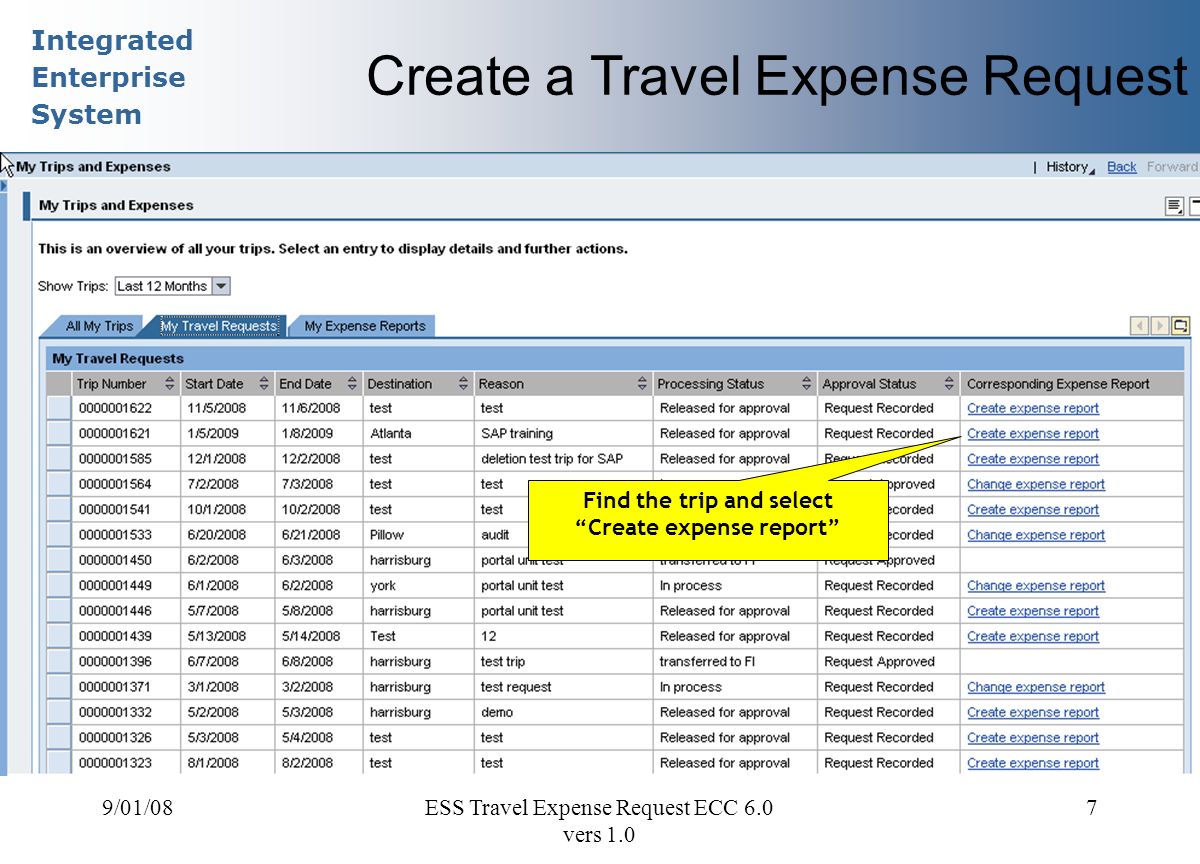Viewport: 1200px width, 864px height.
Task: Select row selector for trip 0000001396
Action: coord(59,662)
